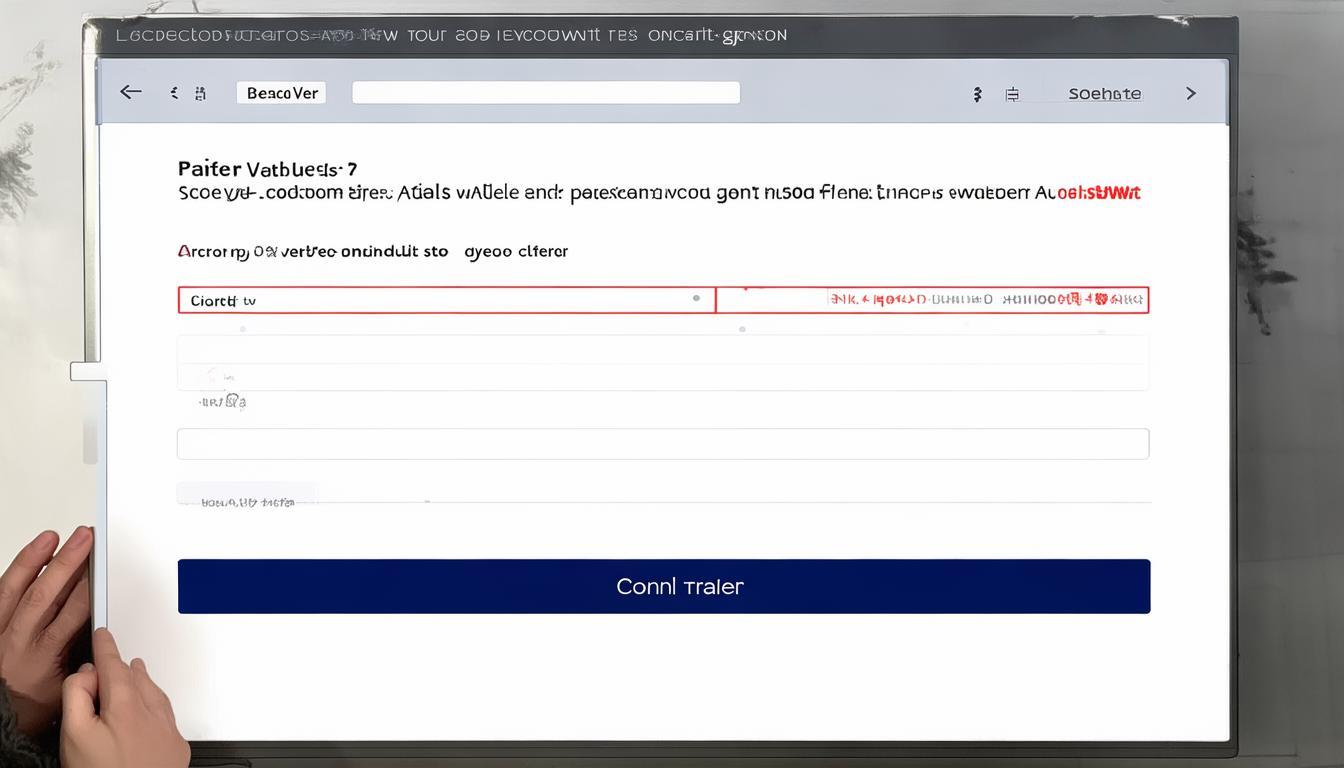
Task: Click the back arrow in the toolbar
Action: (130, 93)
